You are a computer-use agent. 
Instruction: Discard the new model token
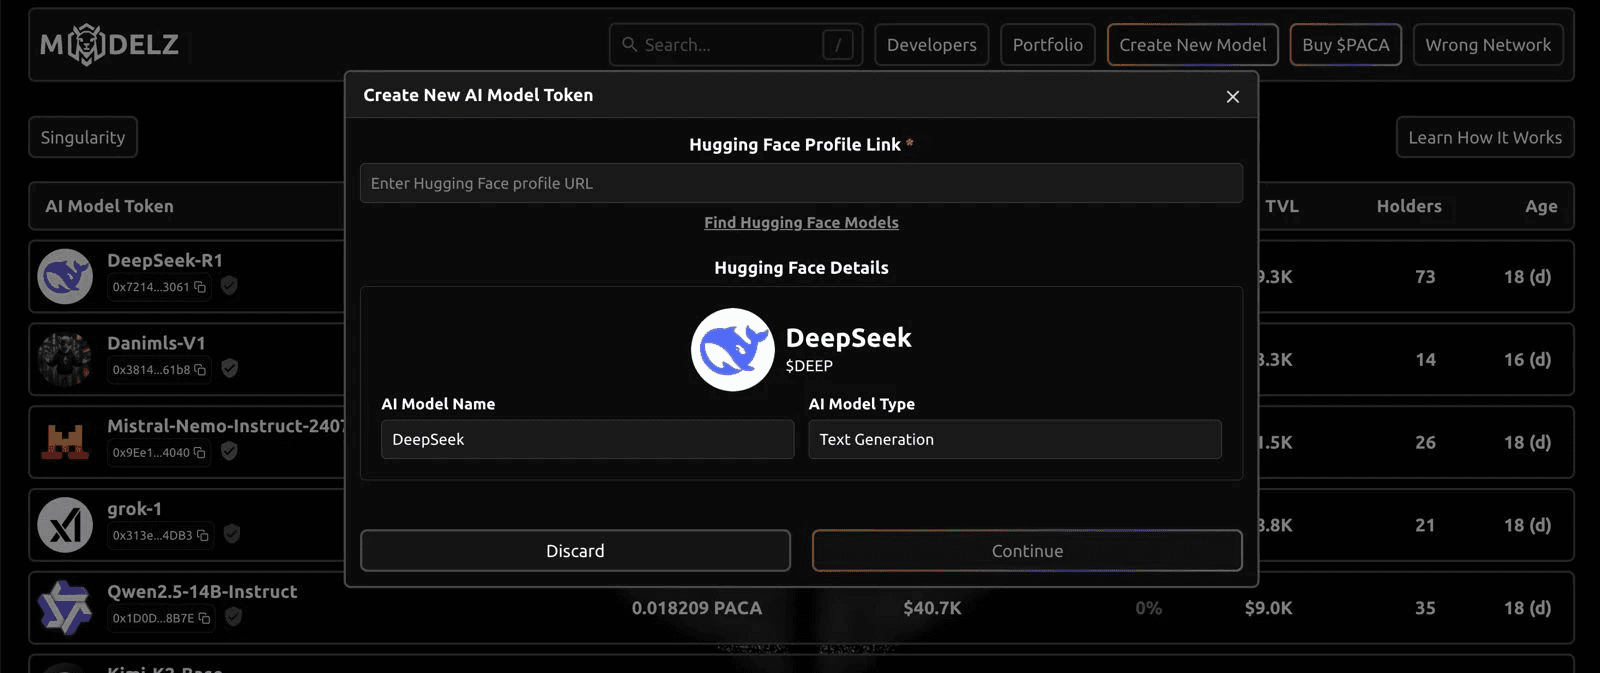tap(575, 551)
